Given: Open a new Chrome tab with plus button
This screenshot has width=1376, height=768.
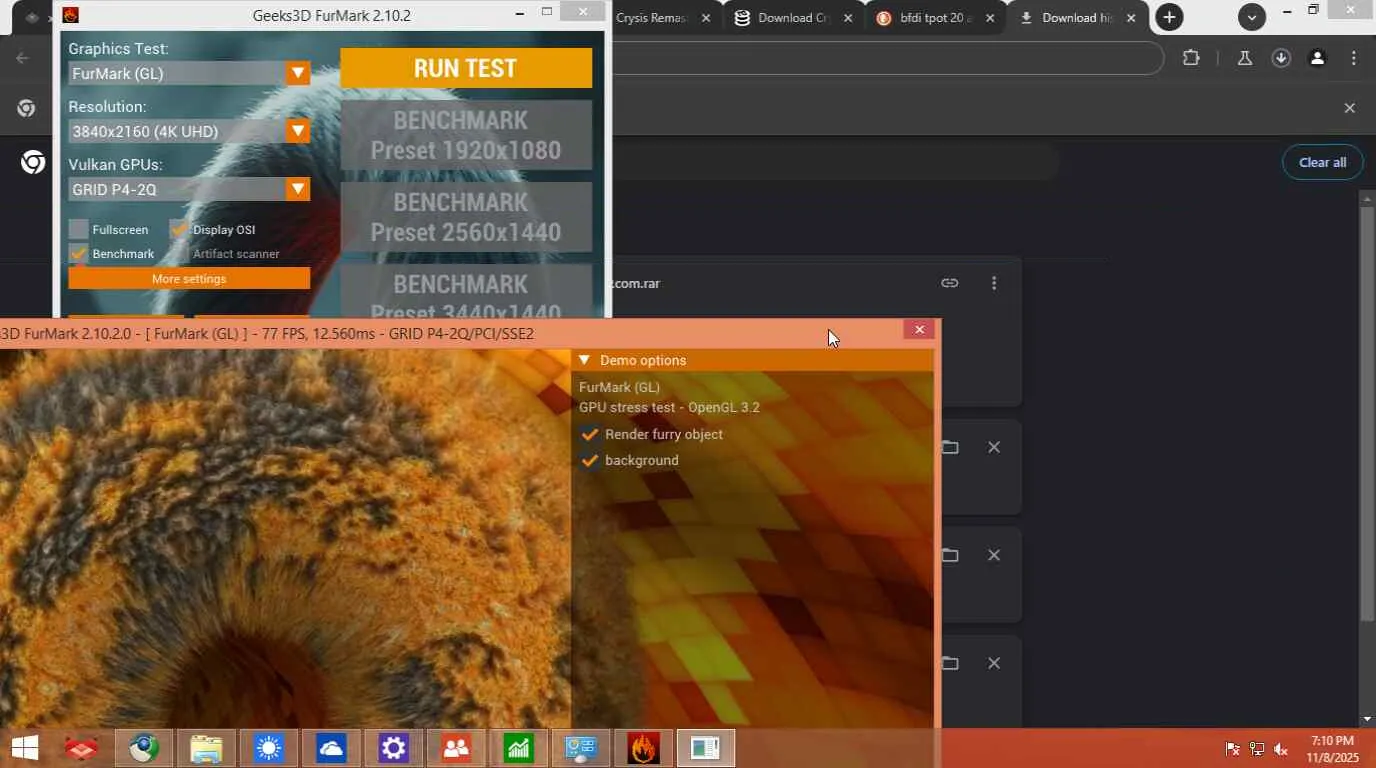Looking at the screenshot, I should click(x=1169, y=17).
